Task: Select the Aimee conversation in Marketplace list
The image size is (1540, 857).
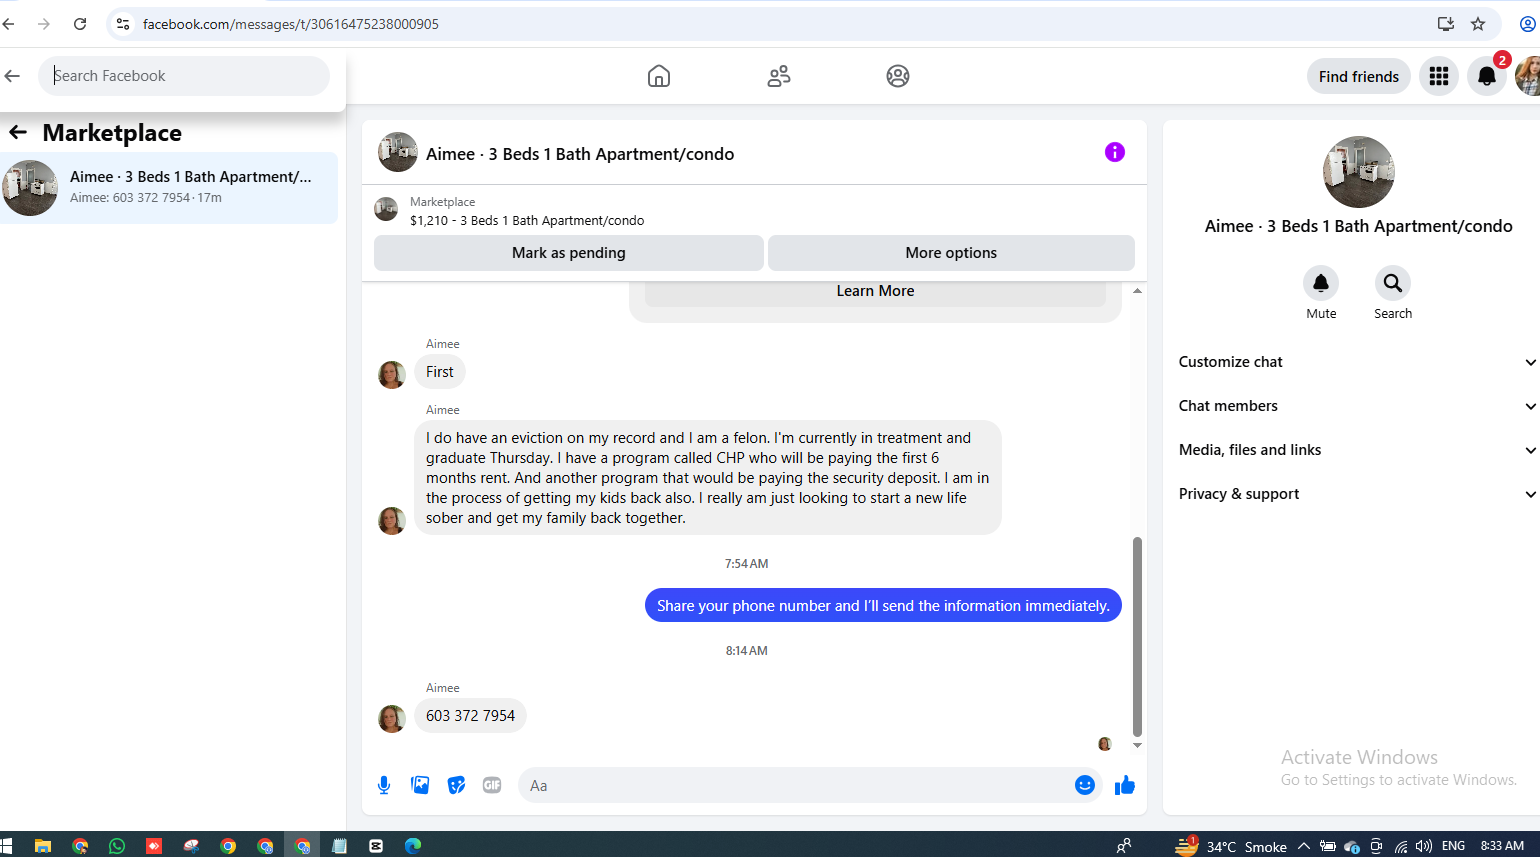Action: coord(169,188)
